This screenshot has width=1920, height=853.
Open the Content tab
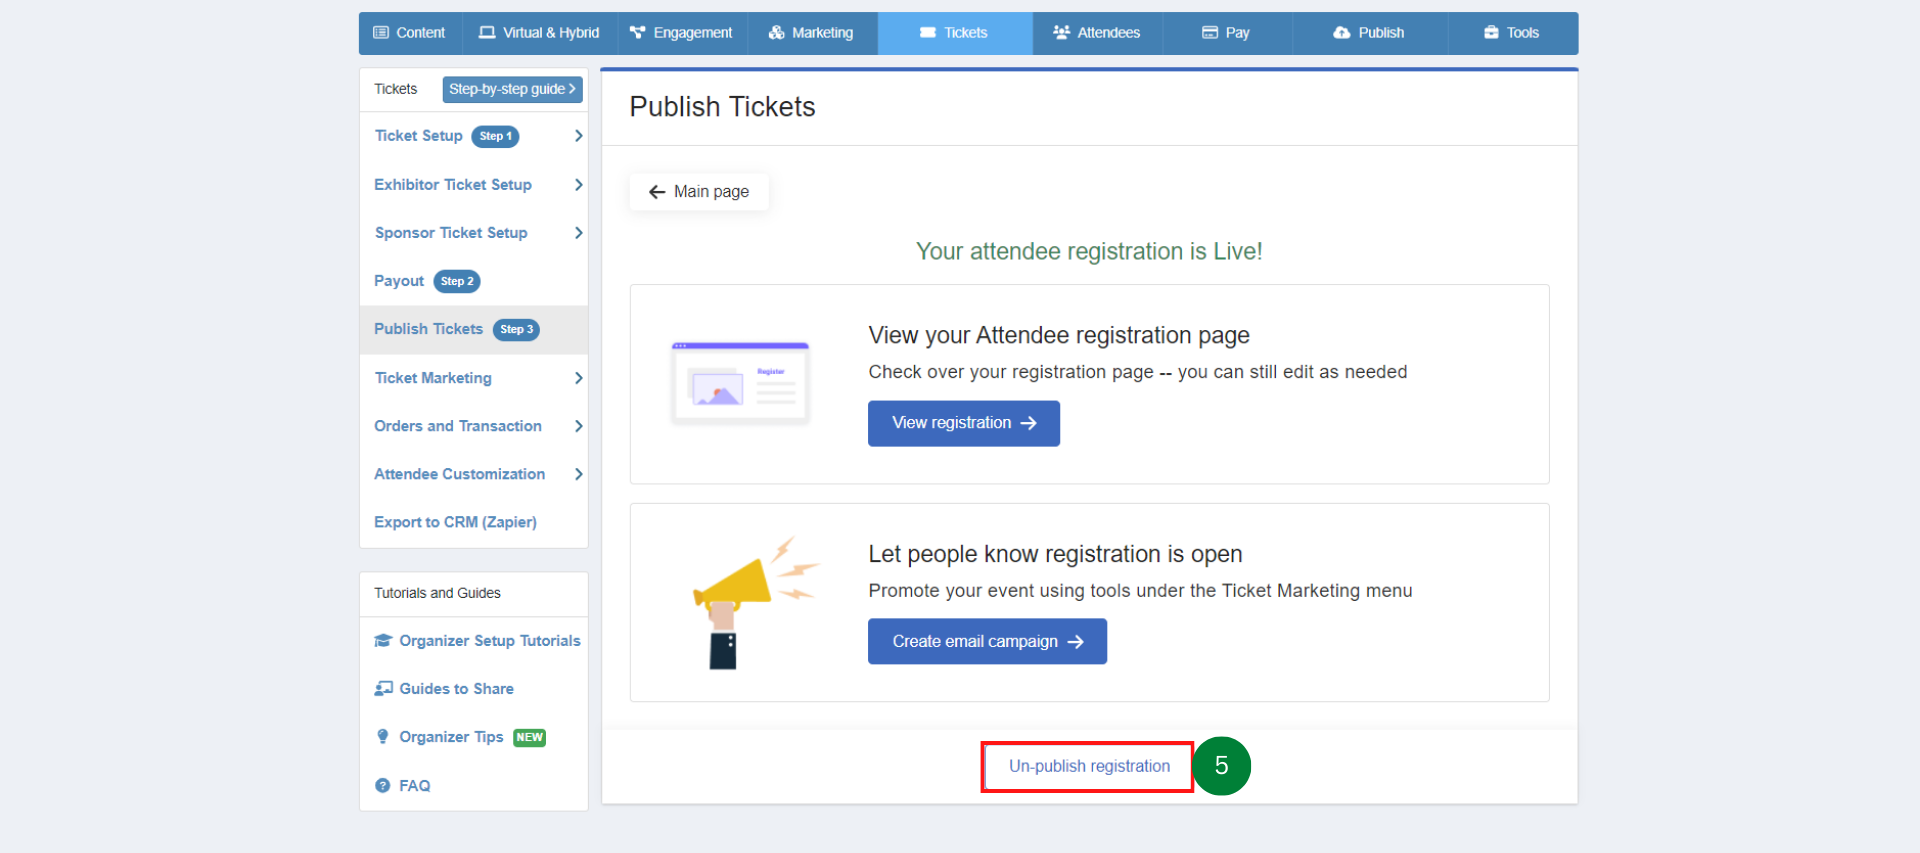tap(410, 33)
